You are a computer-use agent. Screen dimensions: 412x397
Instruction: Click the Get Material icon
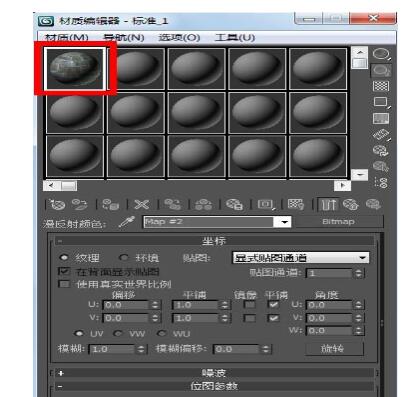click(x=57, y=204)
